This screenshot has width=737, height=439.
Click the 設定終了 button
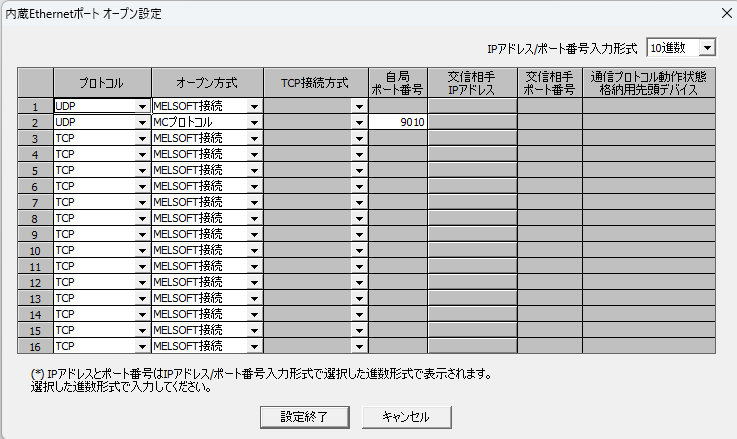pos(299,416)
